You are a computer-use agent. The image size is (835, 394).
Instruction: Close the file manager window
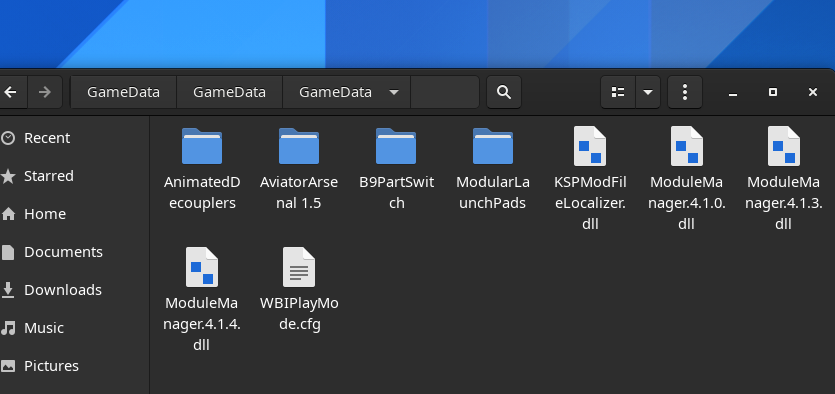[x=813, y=92]
